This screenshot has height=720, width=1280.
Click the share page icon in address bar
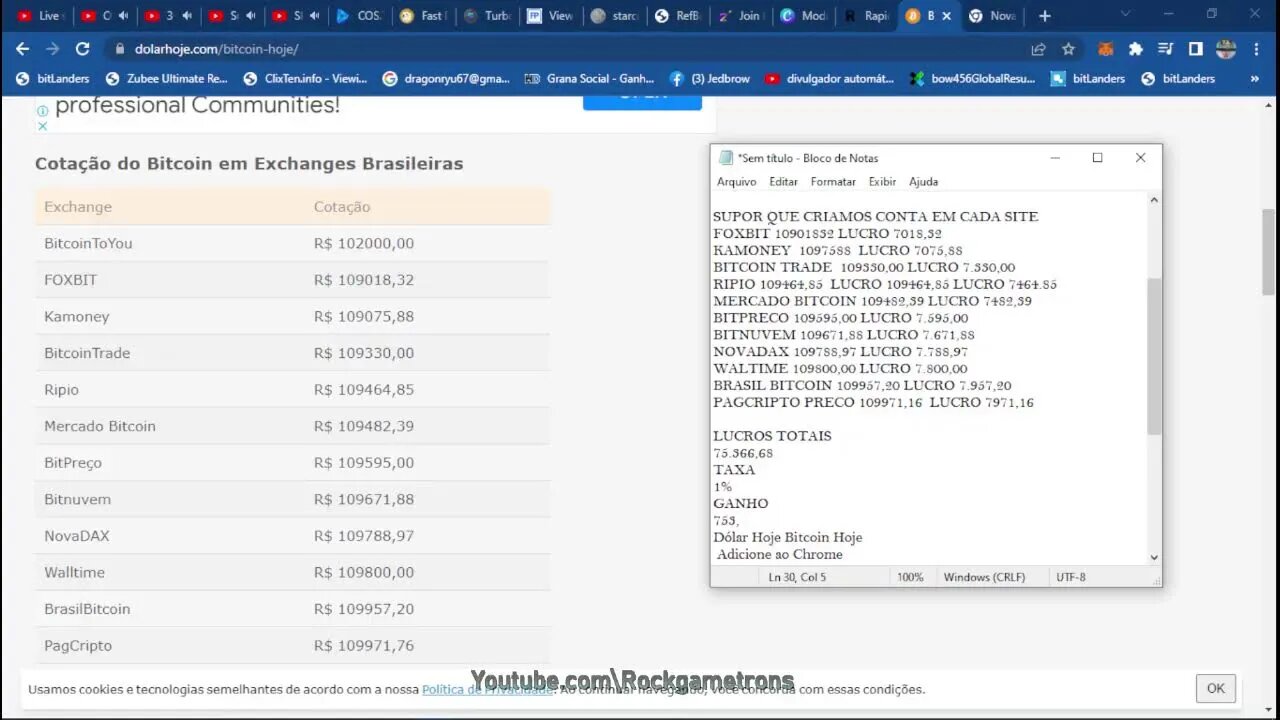coord(1038,49)
